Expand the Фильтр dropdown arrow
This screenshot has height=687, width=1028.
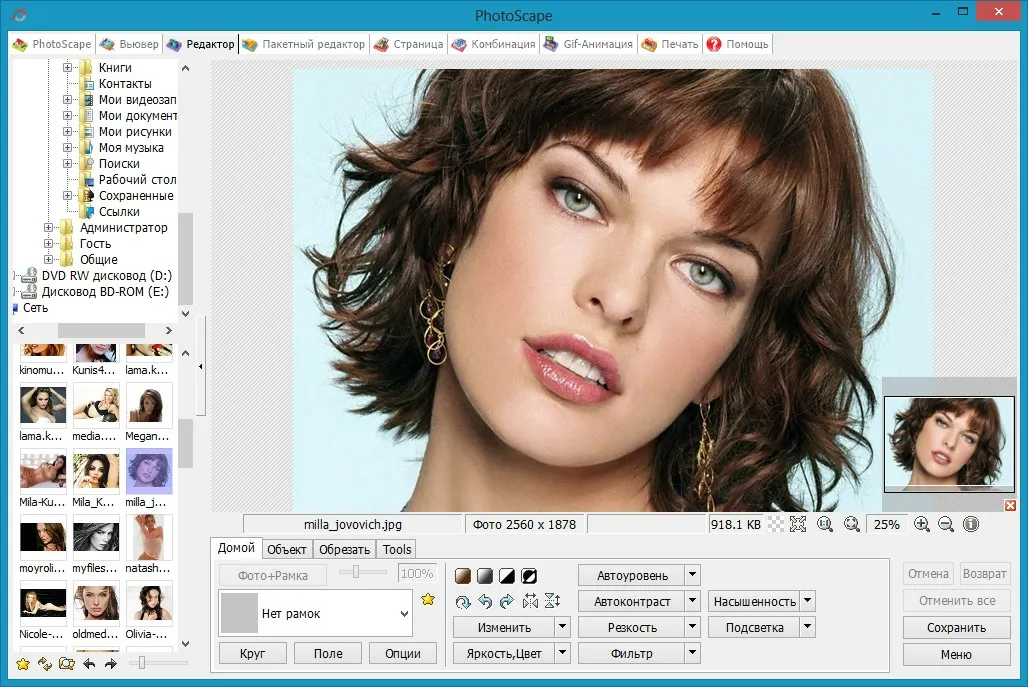click(692, 653)
